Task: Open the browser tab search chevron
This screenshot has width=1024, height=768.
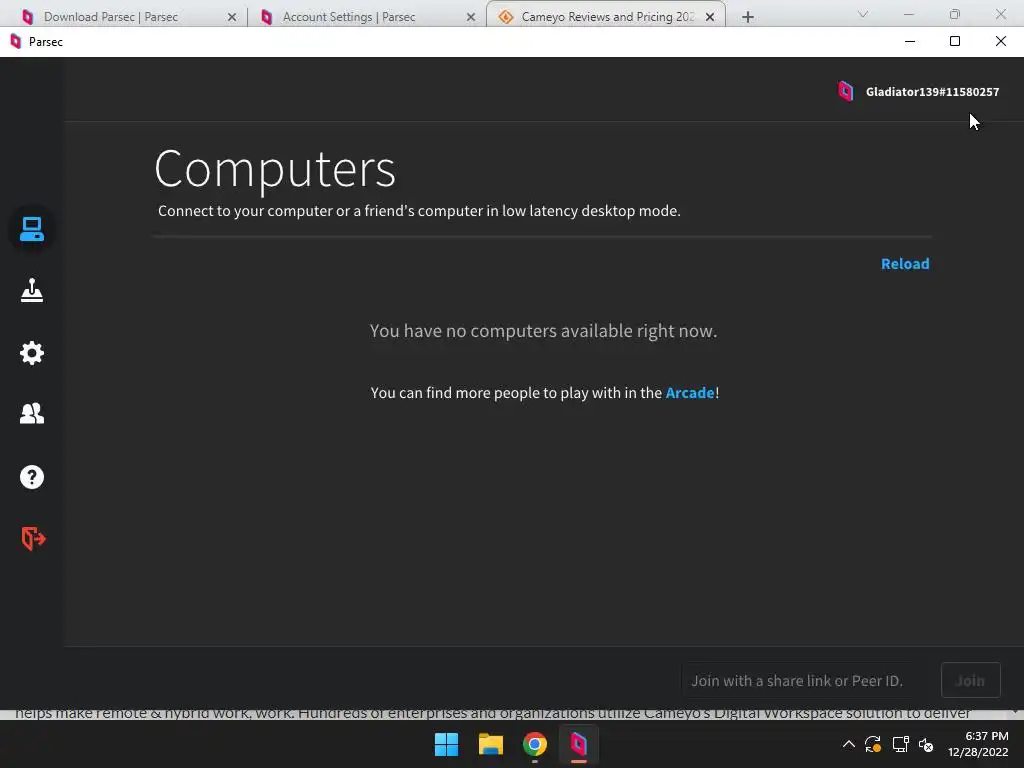Action: coord(863,14)
